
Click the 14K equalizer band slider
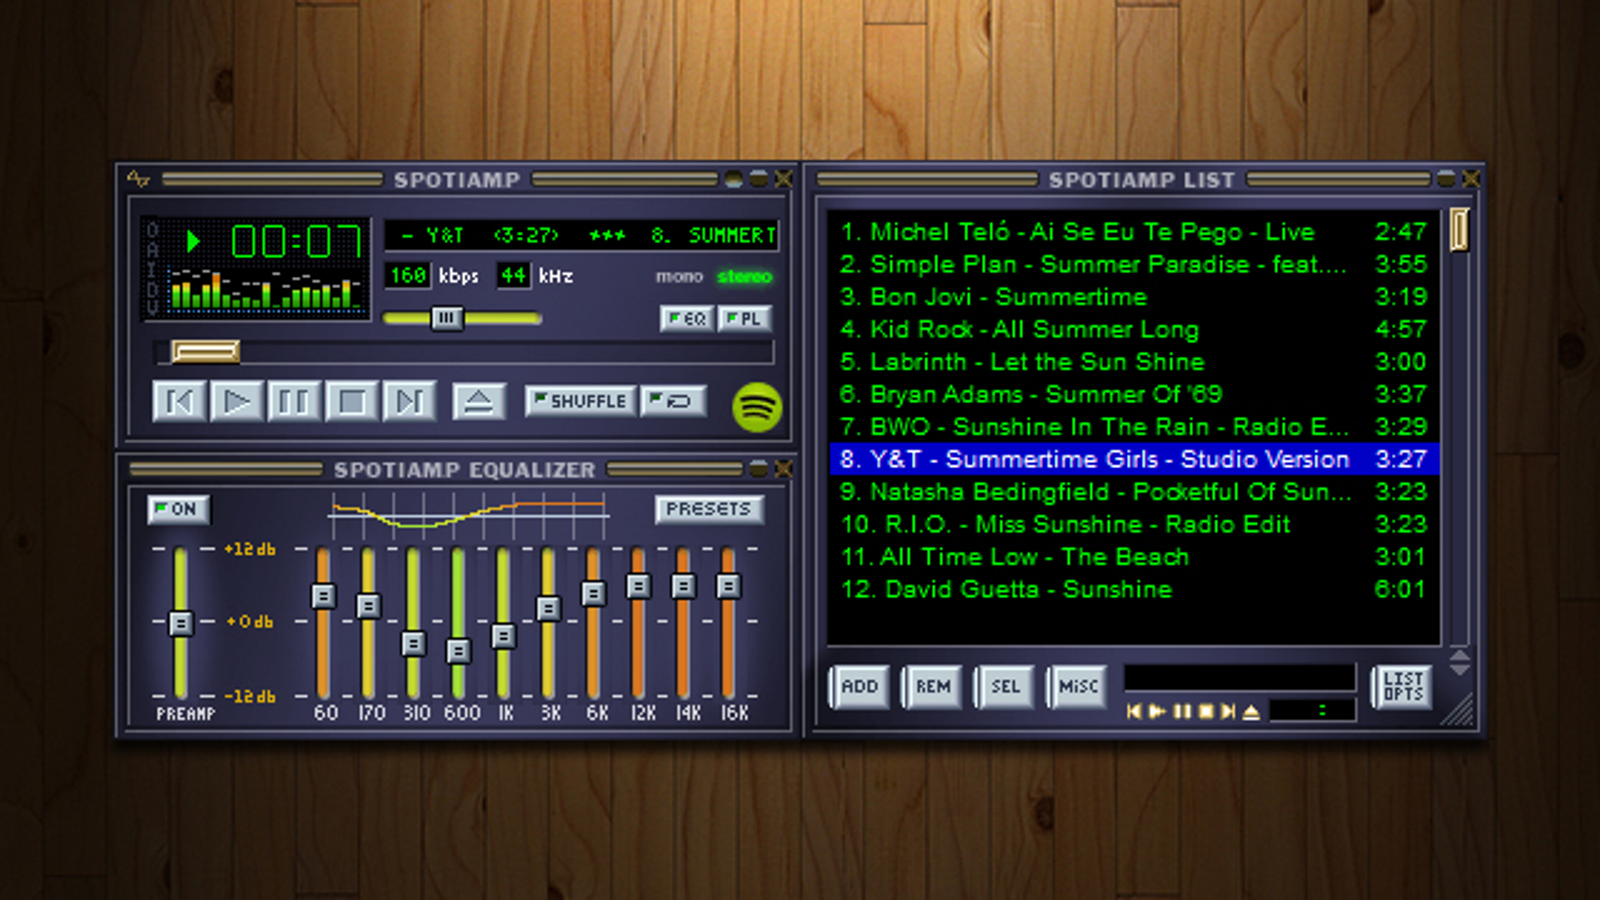click(x=683, y=586)
